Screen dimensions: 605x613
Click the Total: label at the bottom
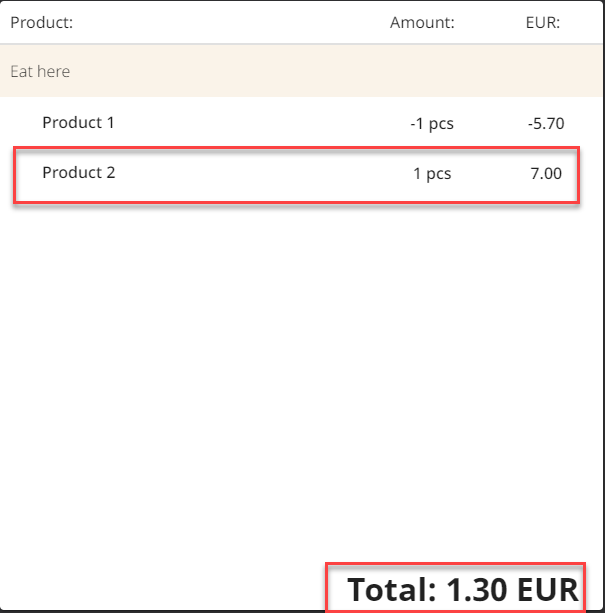pyautogui.click(x=393, y=589)
